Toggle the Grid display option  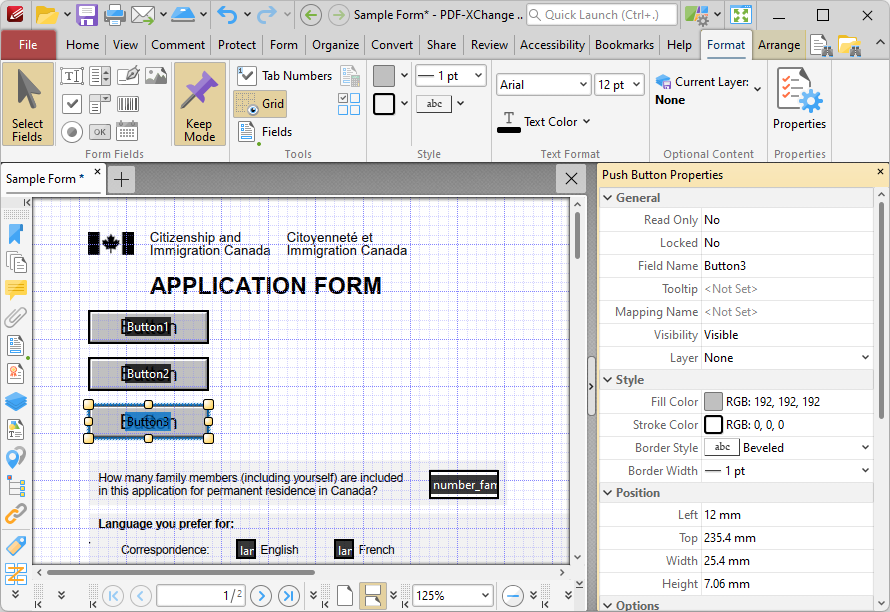pyautogui.click(x=261, y=104)
